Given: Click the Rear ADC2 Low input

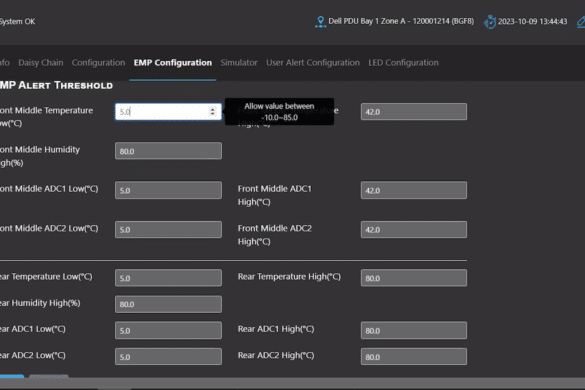Looking at the screenshot, I should tap(168, 357).
